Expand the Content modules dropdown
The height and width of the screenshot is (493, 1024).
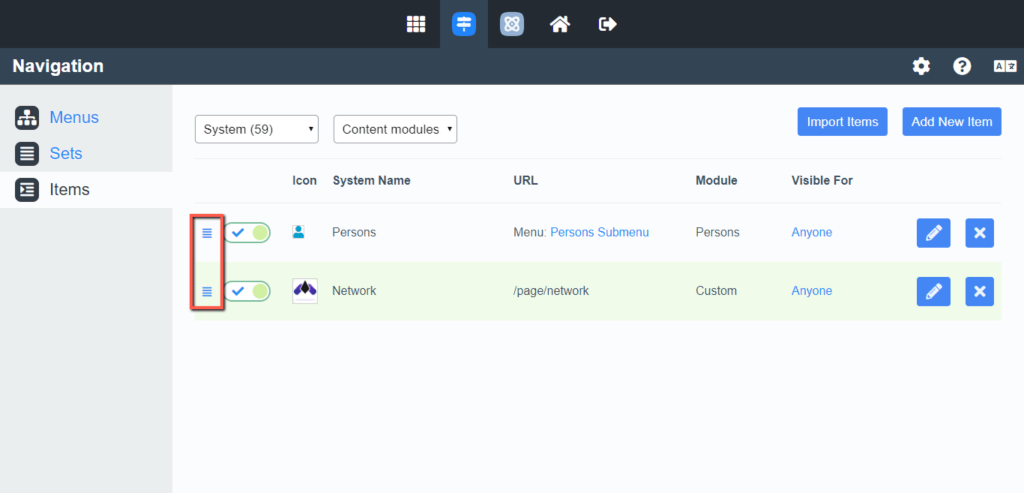395,129
